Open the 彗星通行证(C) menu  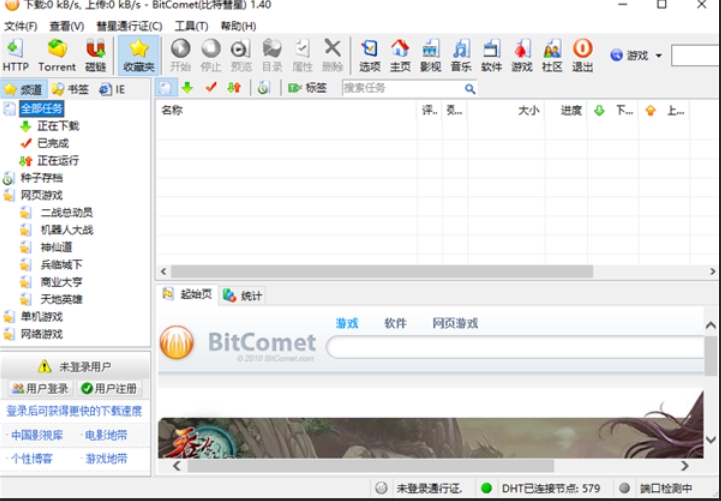pyautogui.click(x=129, y=26)
